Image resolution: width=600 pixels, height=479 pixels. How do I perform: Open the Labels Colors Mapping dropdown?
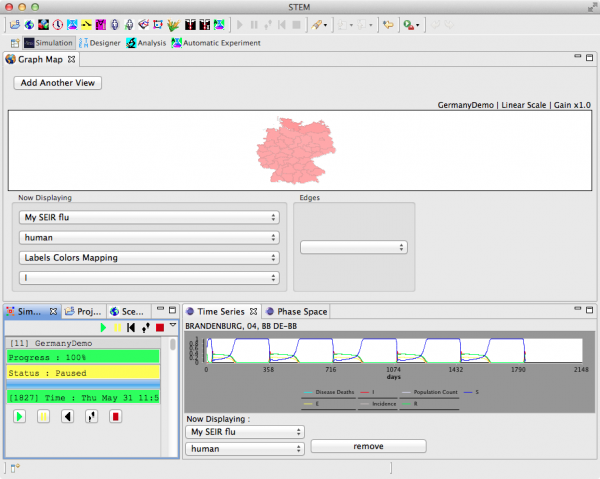148,257
